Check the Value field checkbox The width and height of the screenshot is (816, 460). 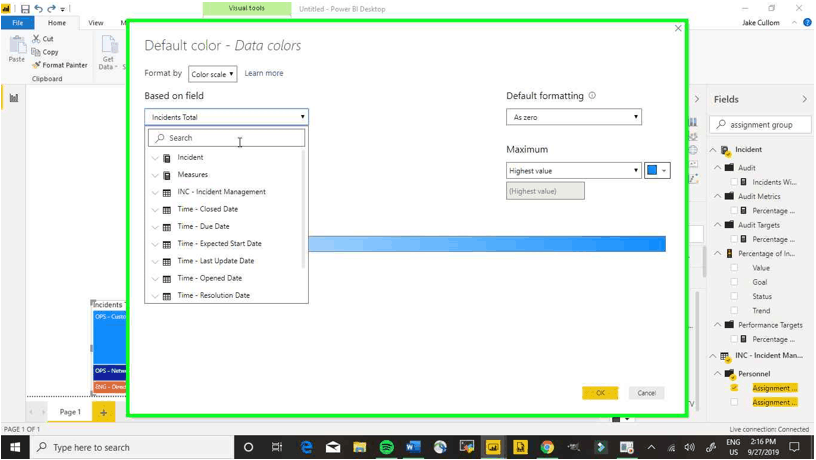coord(734,267)
